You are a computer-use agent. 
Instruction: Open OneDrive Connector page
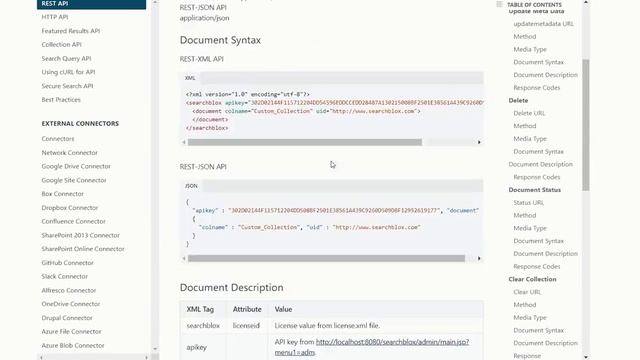coord(71,304)
